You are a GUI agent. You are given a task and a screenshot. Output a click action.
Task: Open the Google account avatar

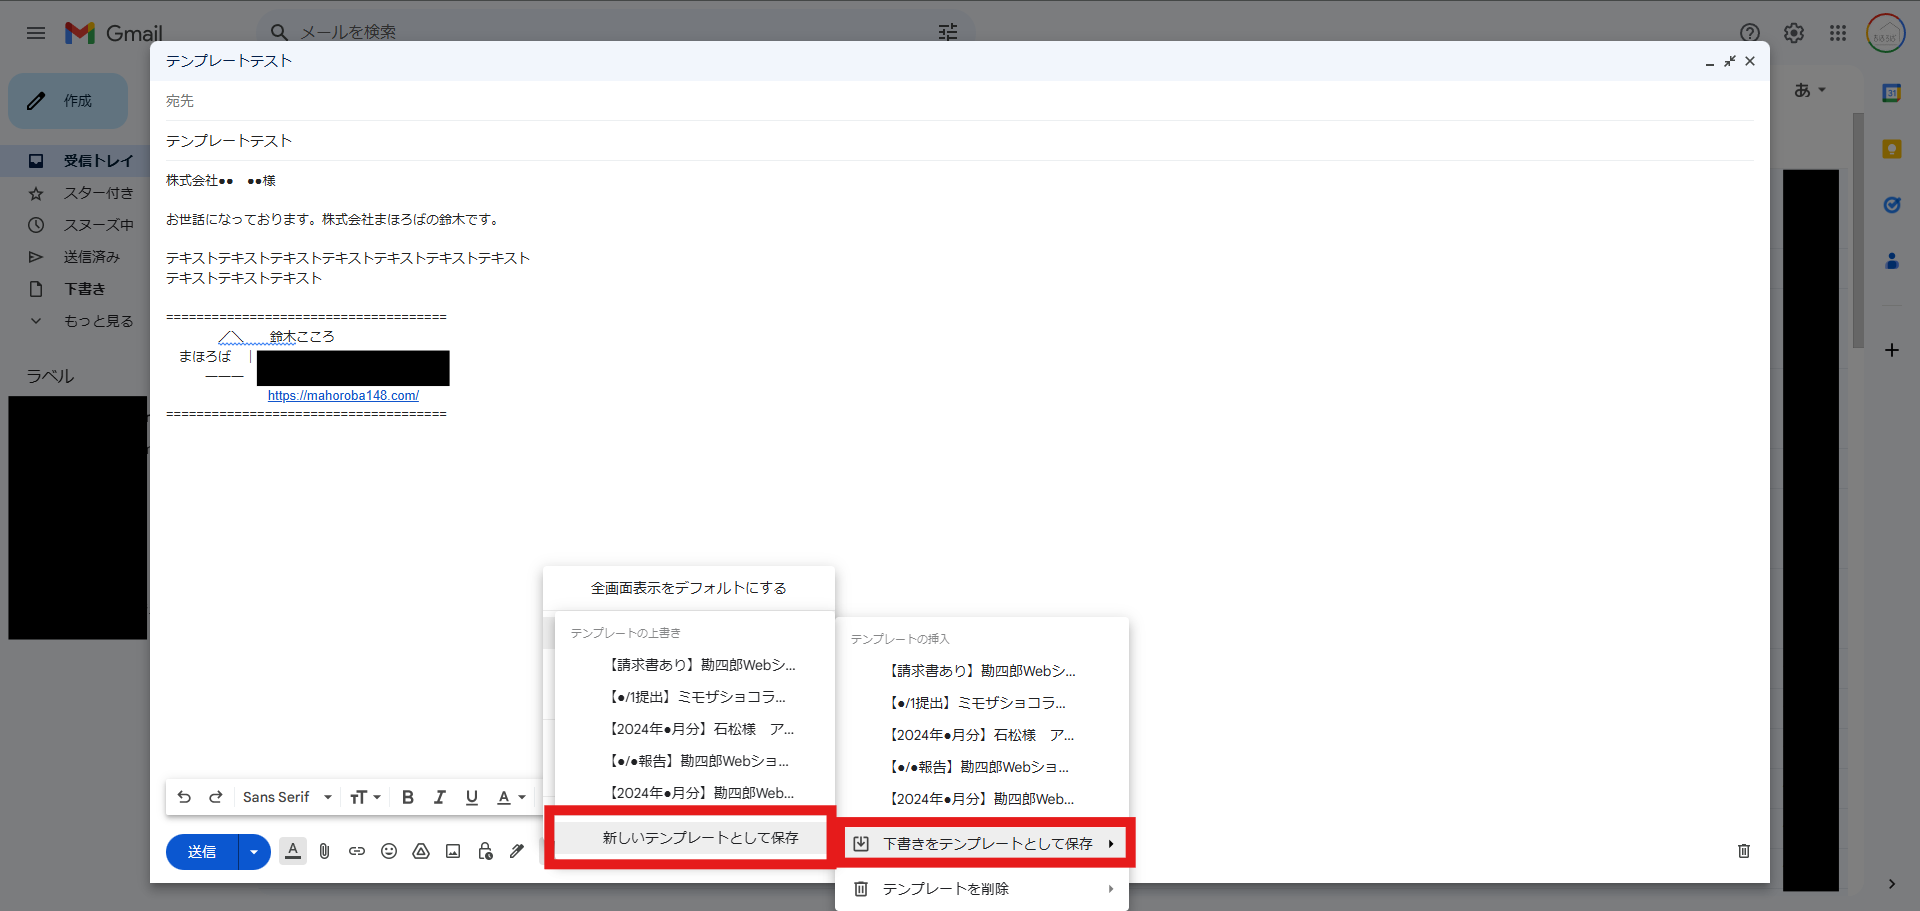[x=1885, y=33]
